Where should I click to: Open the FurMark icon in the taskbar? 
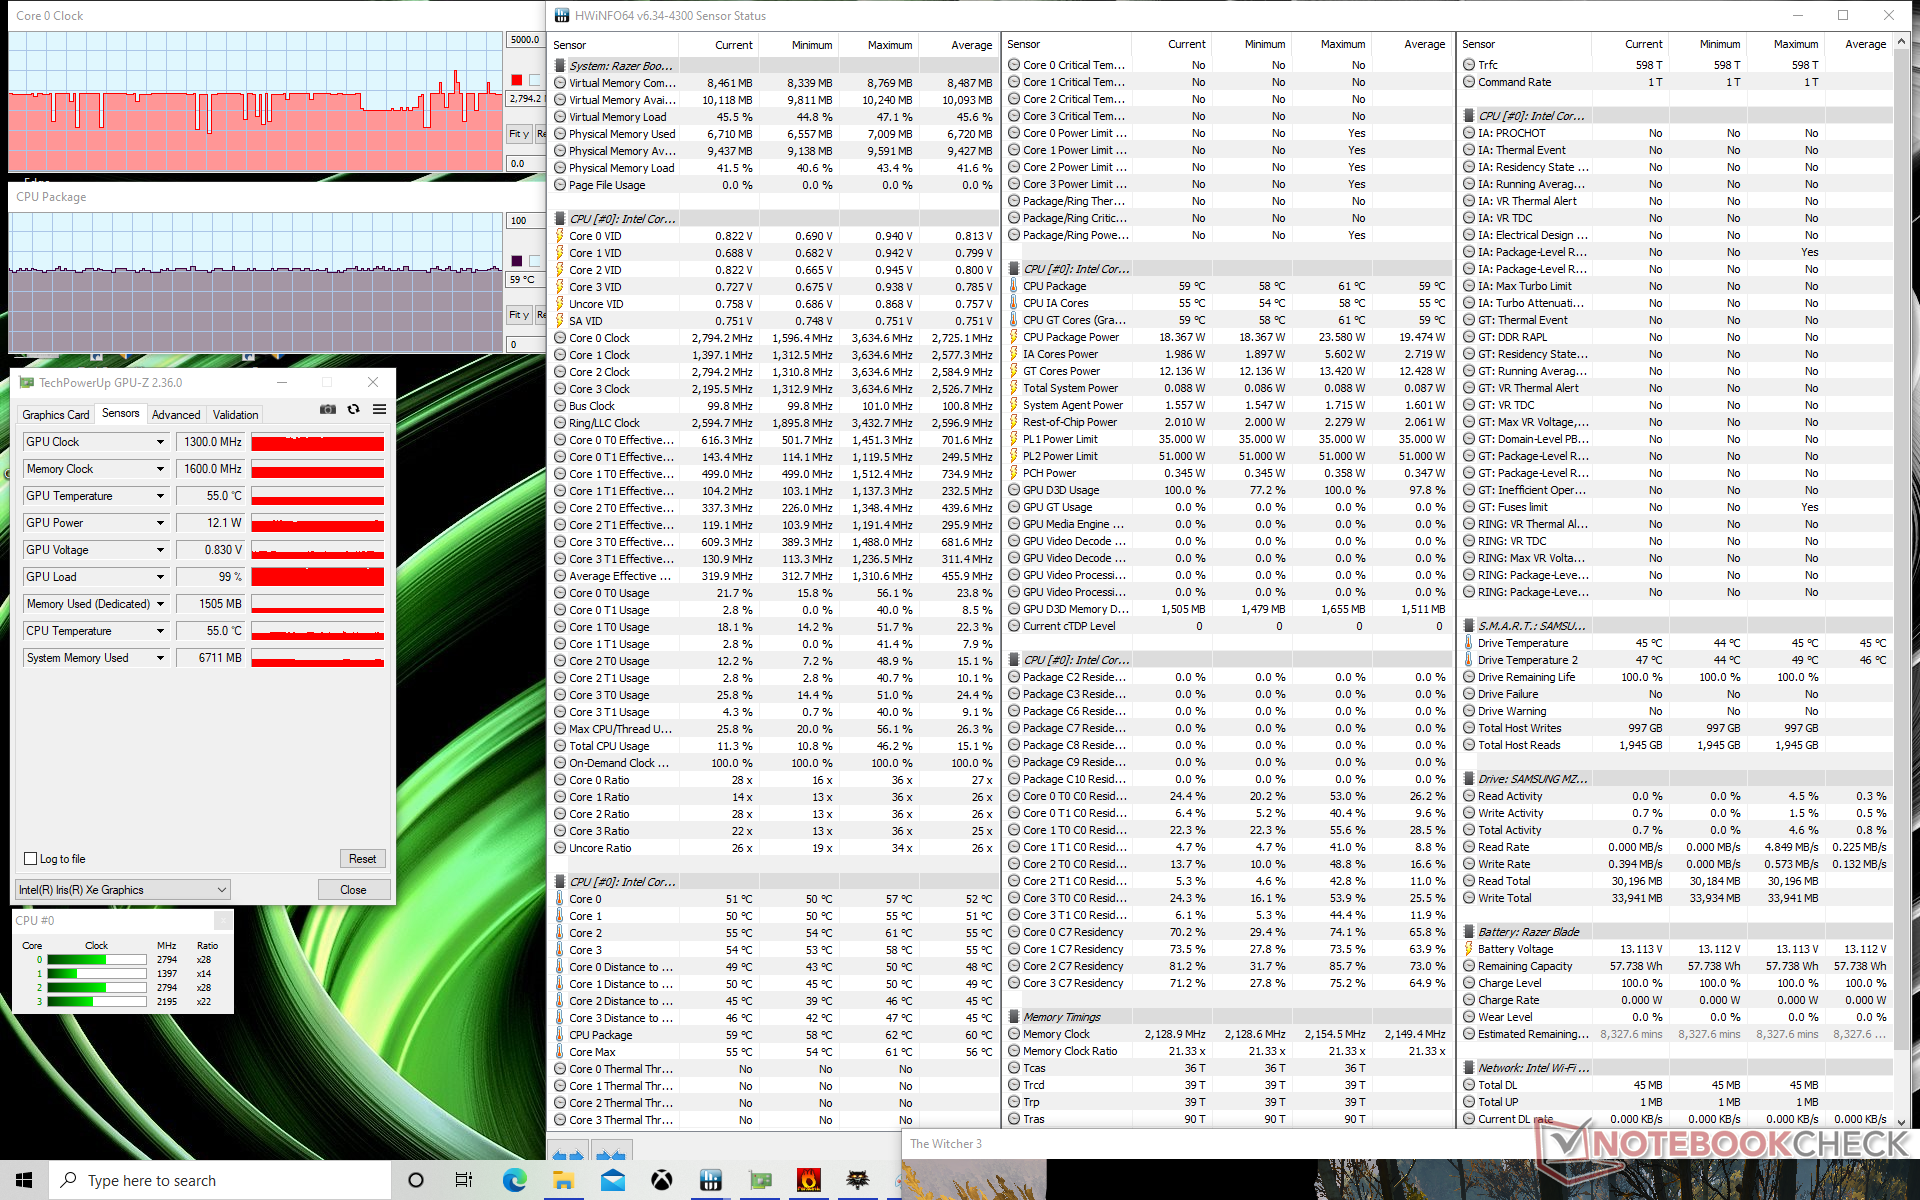[809, 1181]
